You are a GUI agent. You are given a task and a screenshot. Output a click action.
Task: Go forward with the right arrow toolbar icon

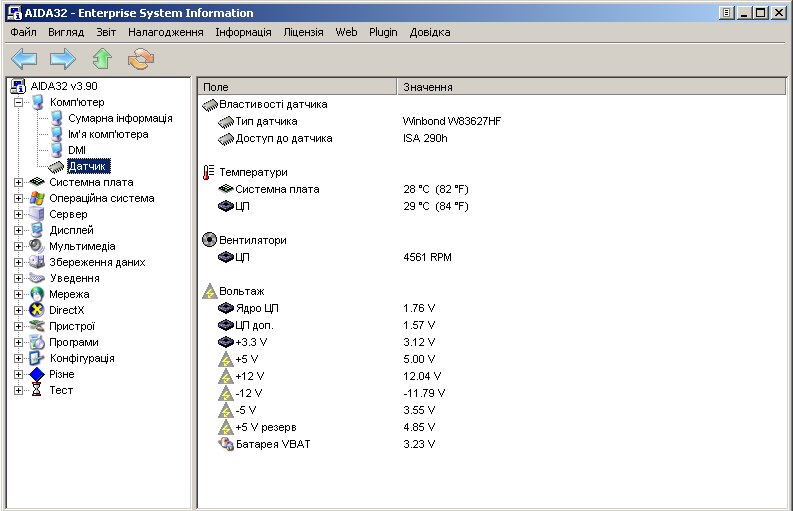(x=63, y=59)
